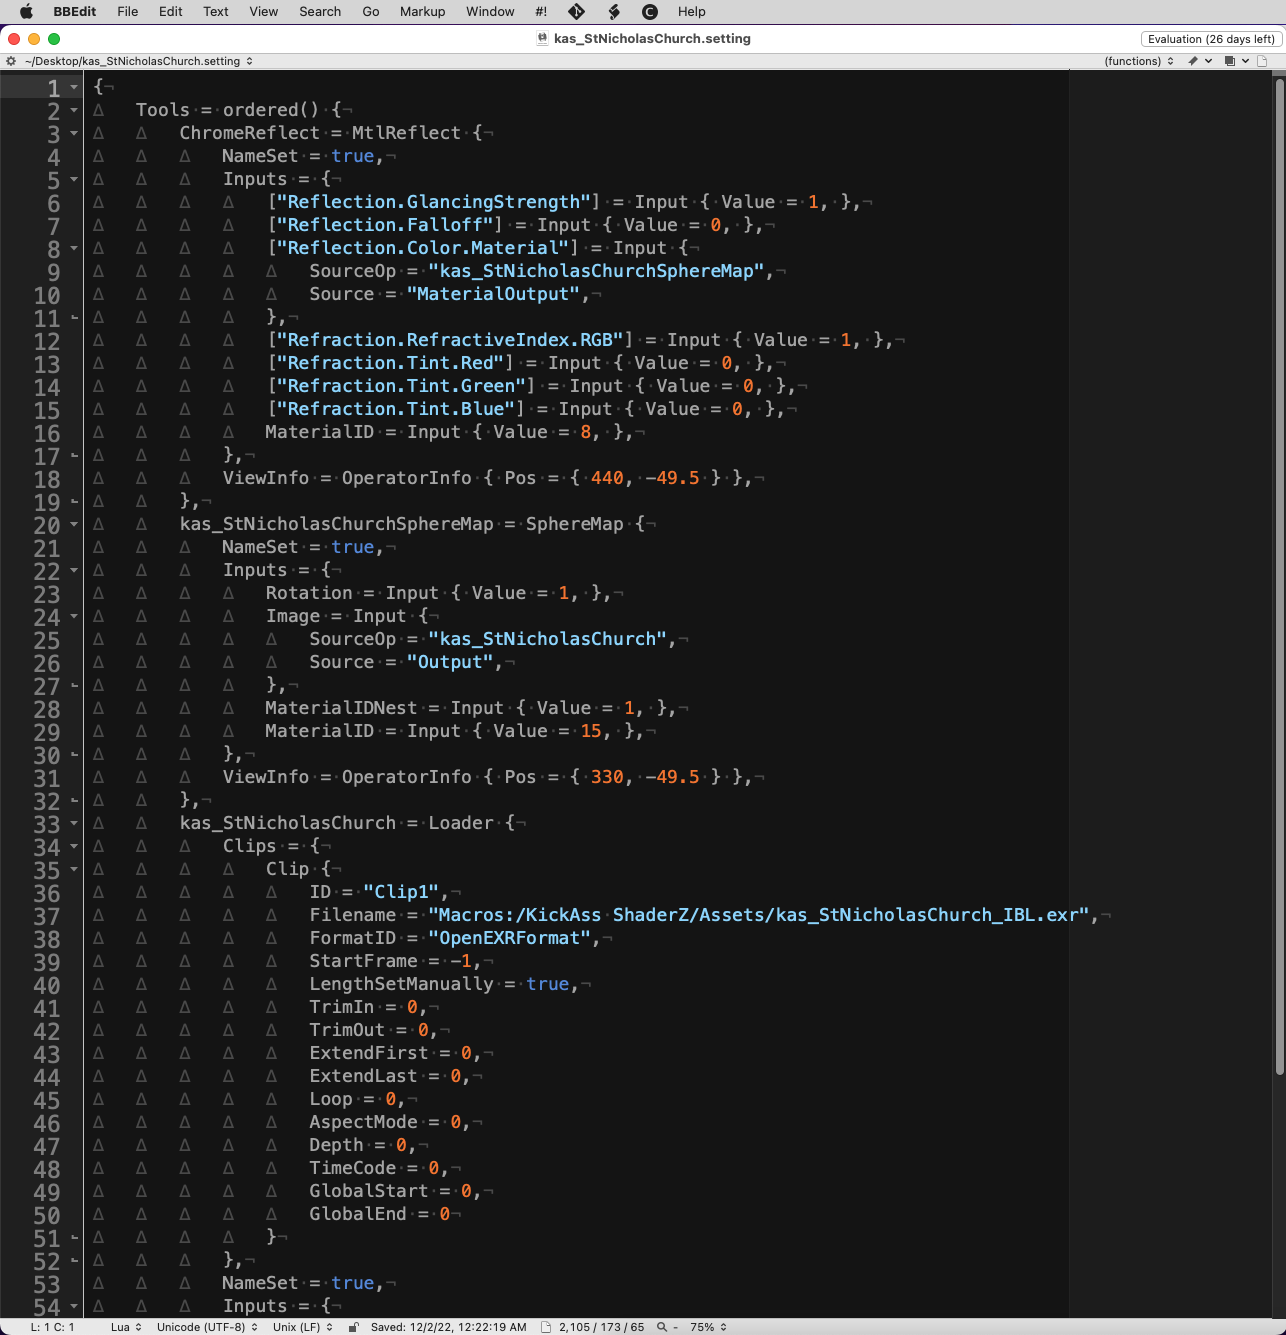
Task: Click line number 18 in the gutter
Action: (46, 480)
